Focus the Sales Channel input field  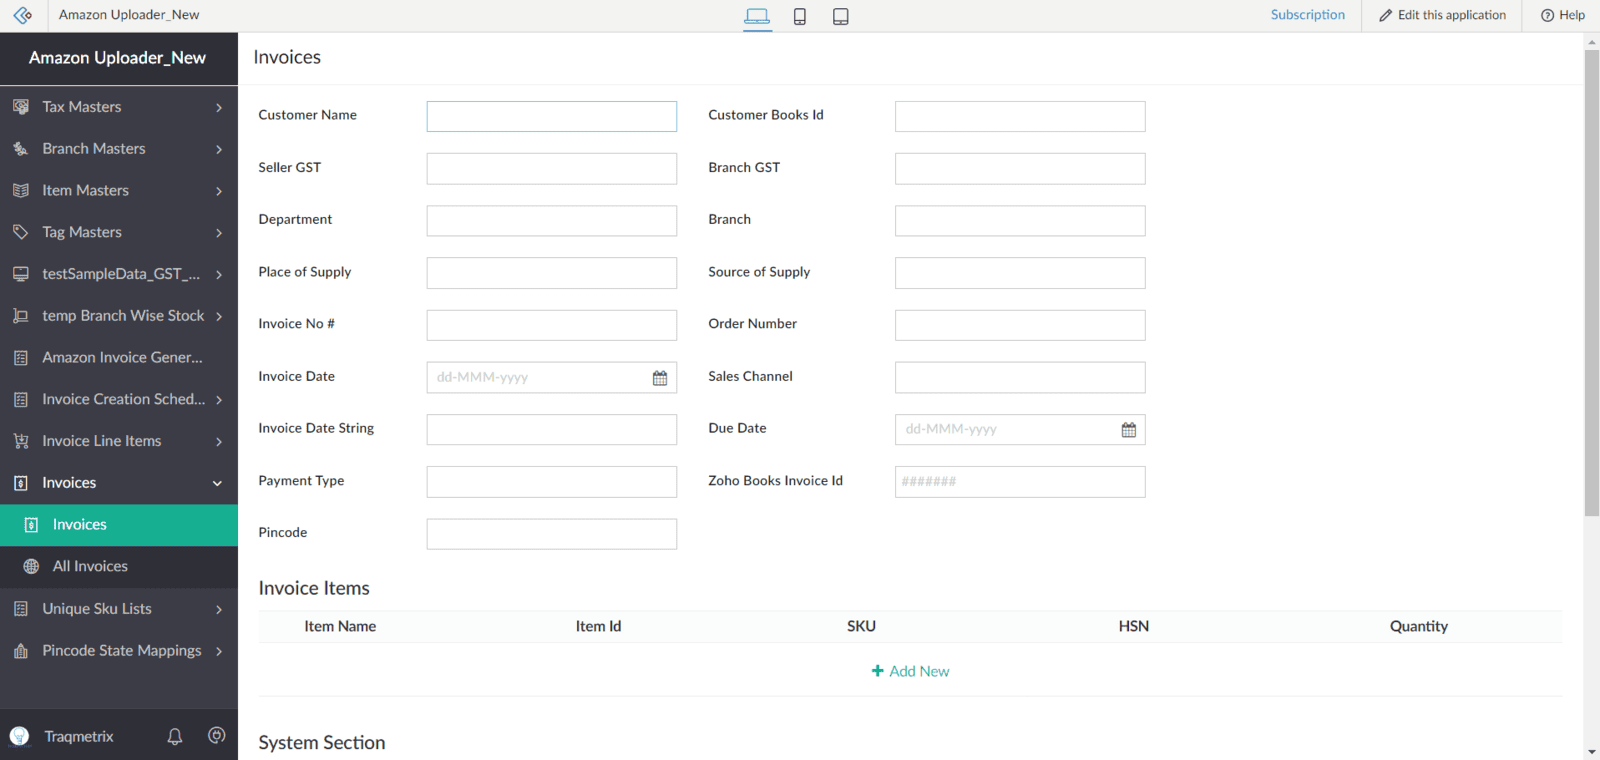tap(1020, 377)
